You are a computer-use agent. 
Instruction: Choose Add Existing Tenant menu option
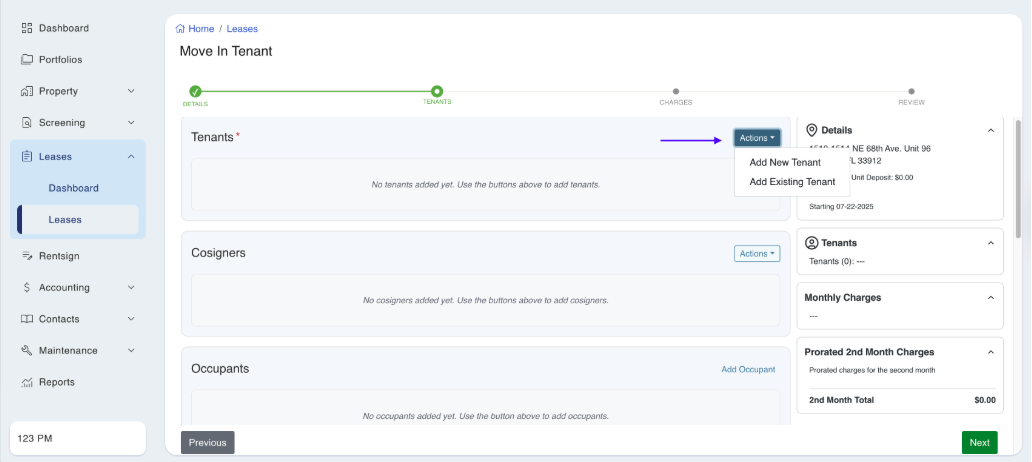[792, 182]
